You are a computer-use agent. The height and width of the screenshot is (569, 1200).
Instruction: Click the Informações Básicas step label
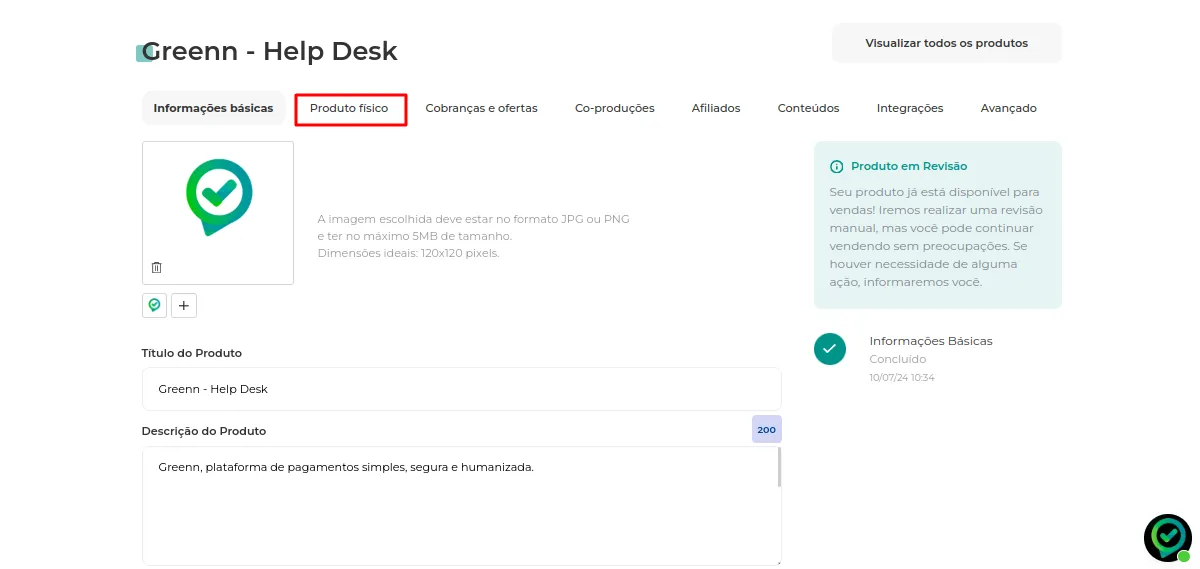[x=931, y=341]
